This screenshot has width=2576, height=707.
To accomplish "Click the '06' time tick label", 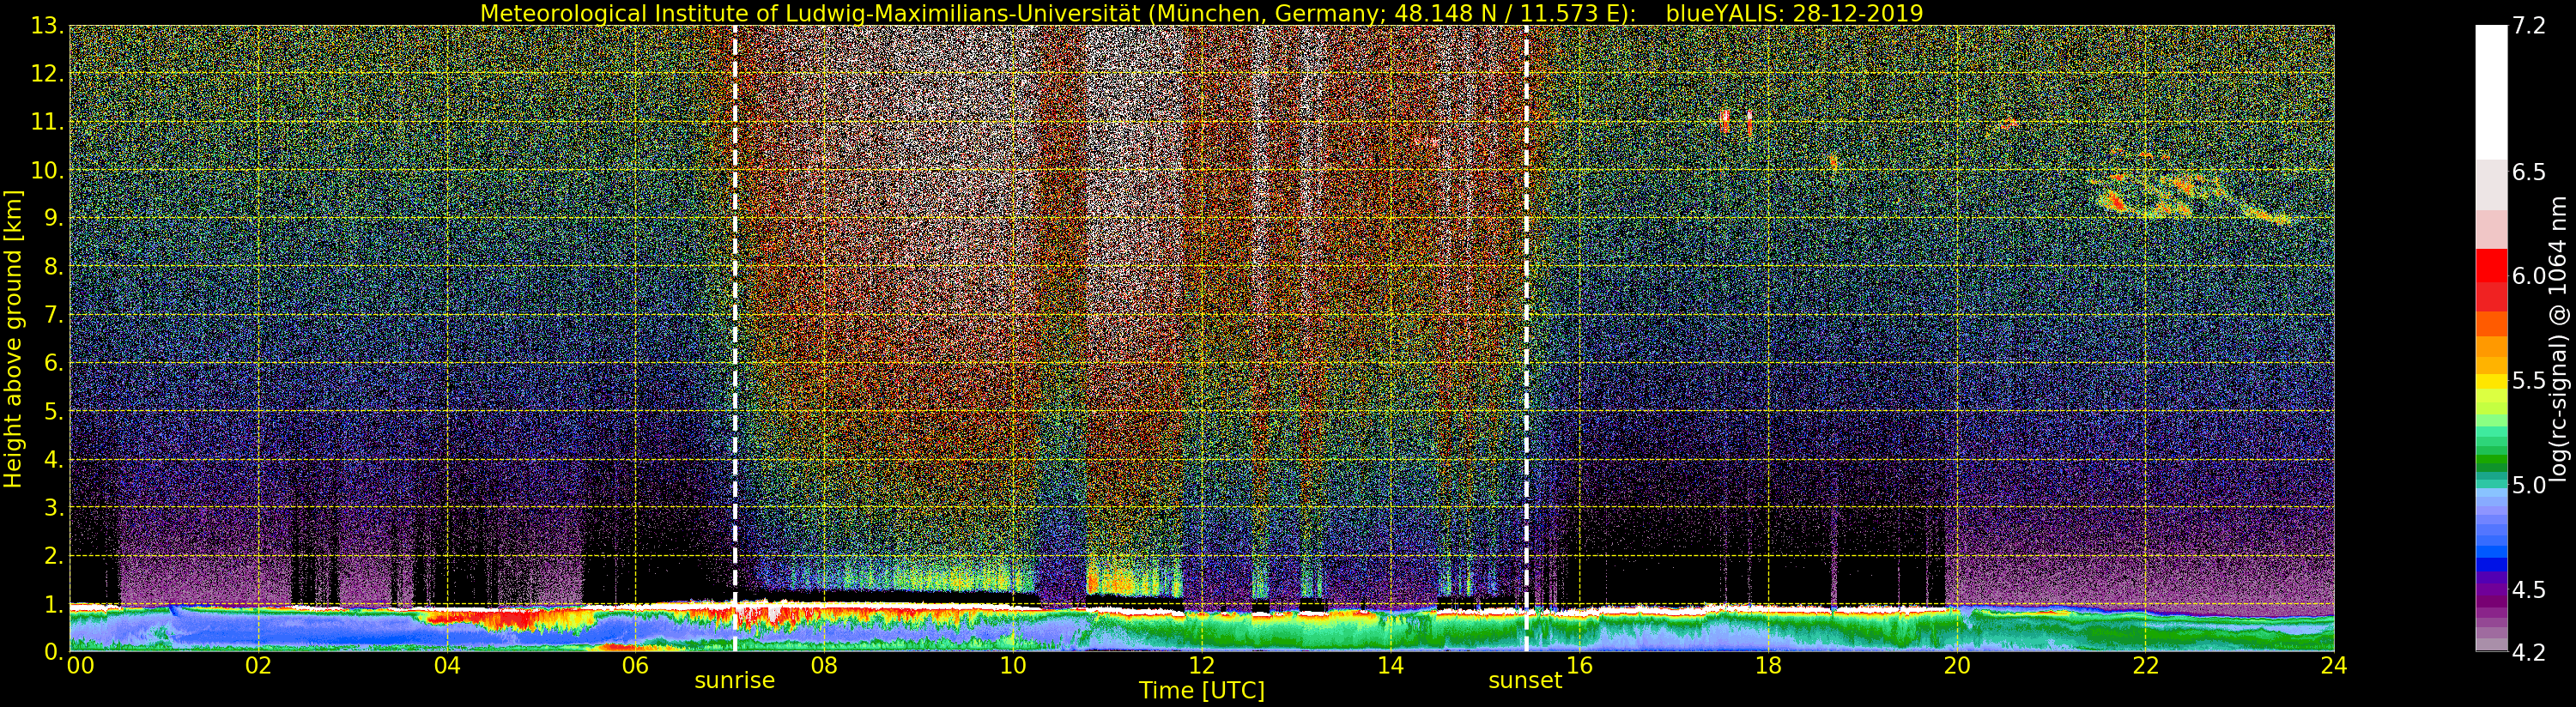I will pos(636,666).
